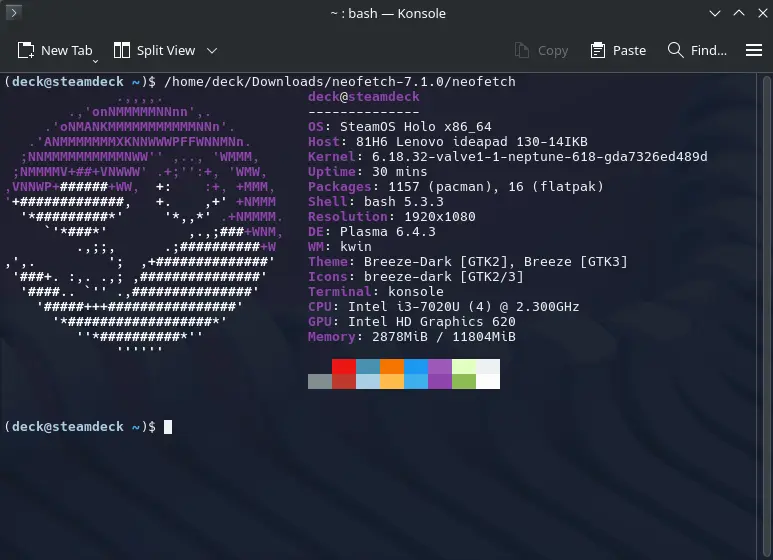Image resolution: width=773 pixels, height=560 pixels.
Task: Click 'deck@steamdeck' header above the dashes
Action: (x=364, y=97)
